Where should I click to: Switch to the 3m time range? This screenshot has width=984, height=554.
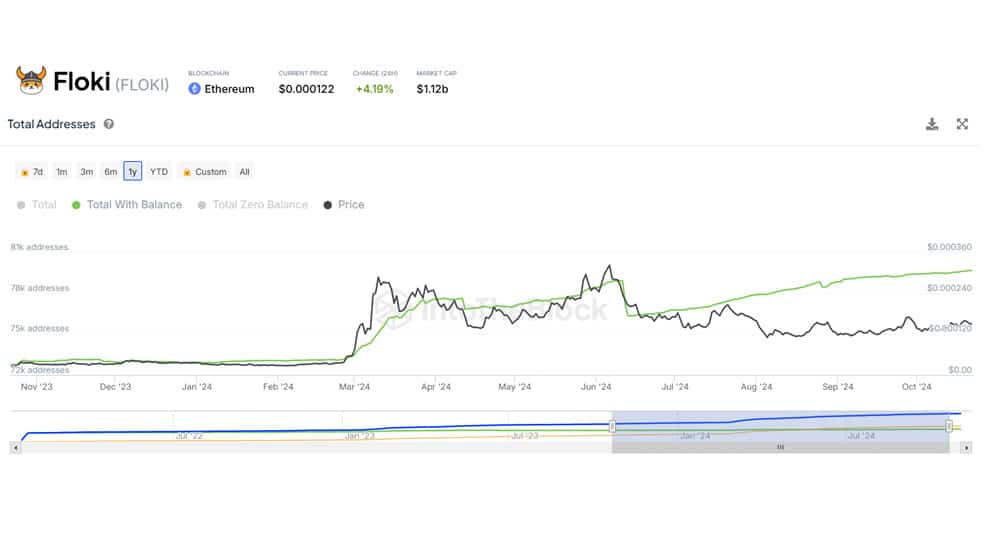(x=87, y=171)
